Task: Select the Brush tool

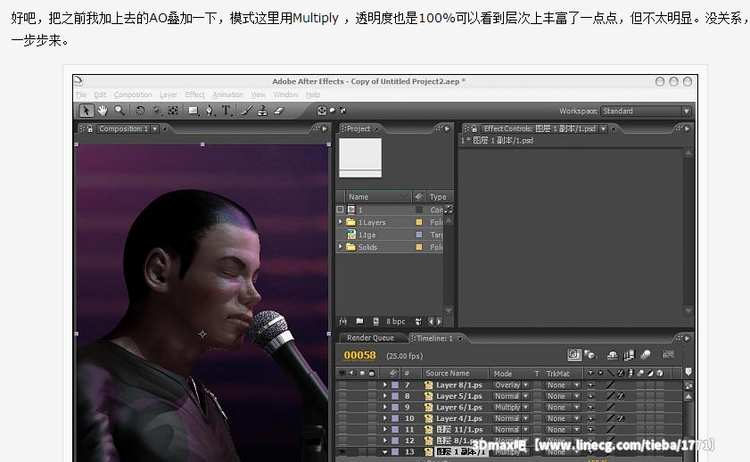Action: (x=247, y=111)
